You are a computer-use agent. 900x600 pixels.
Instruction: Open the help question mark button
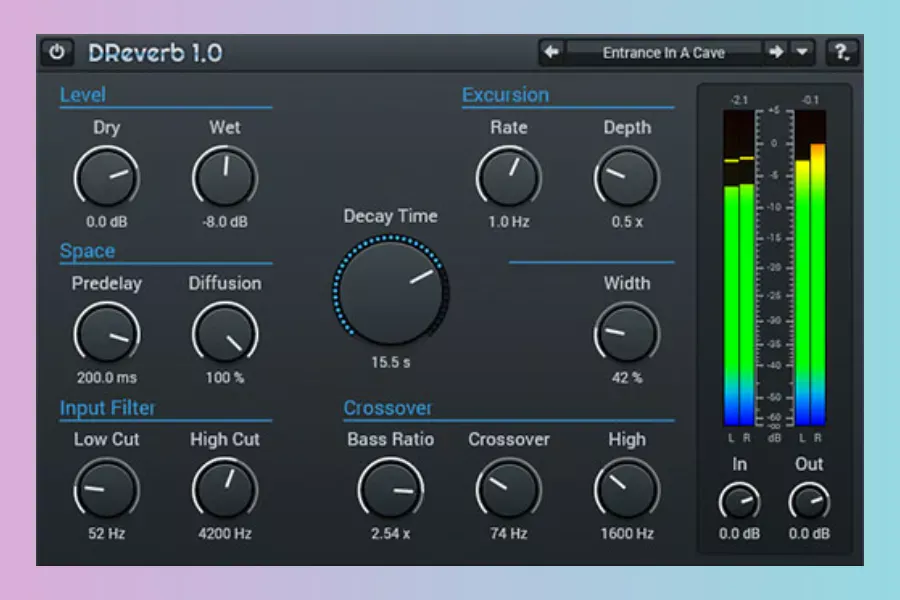click(841, 53)
